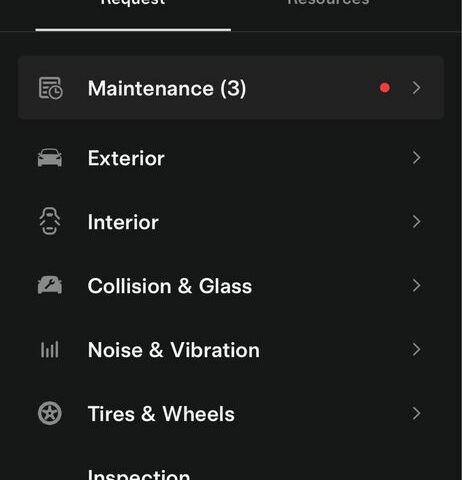Select the Maintenance (3) label
The image size is (462, 480).
click(167, 88)
